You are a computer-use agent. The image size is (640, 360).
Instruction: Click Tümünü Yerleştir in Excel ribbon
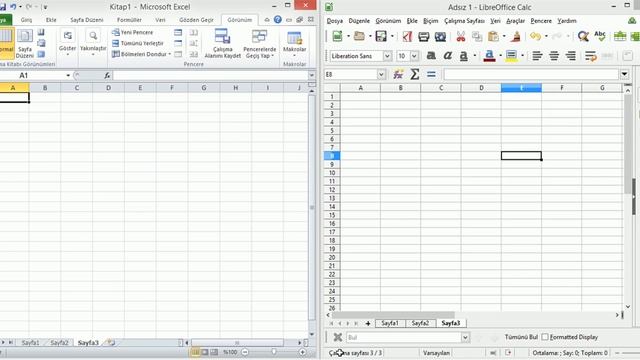pyautogui.click(x=138, y=43)
